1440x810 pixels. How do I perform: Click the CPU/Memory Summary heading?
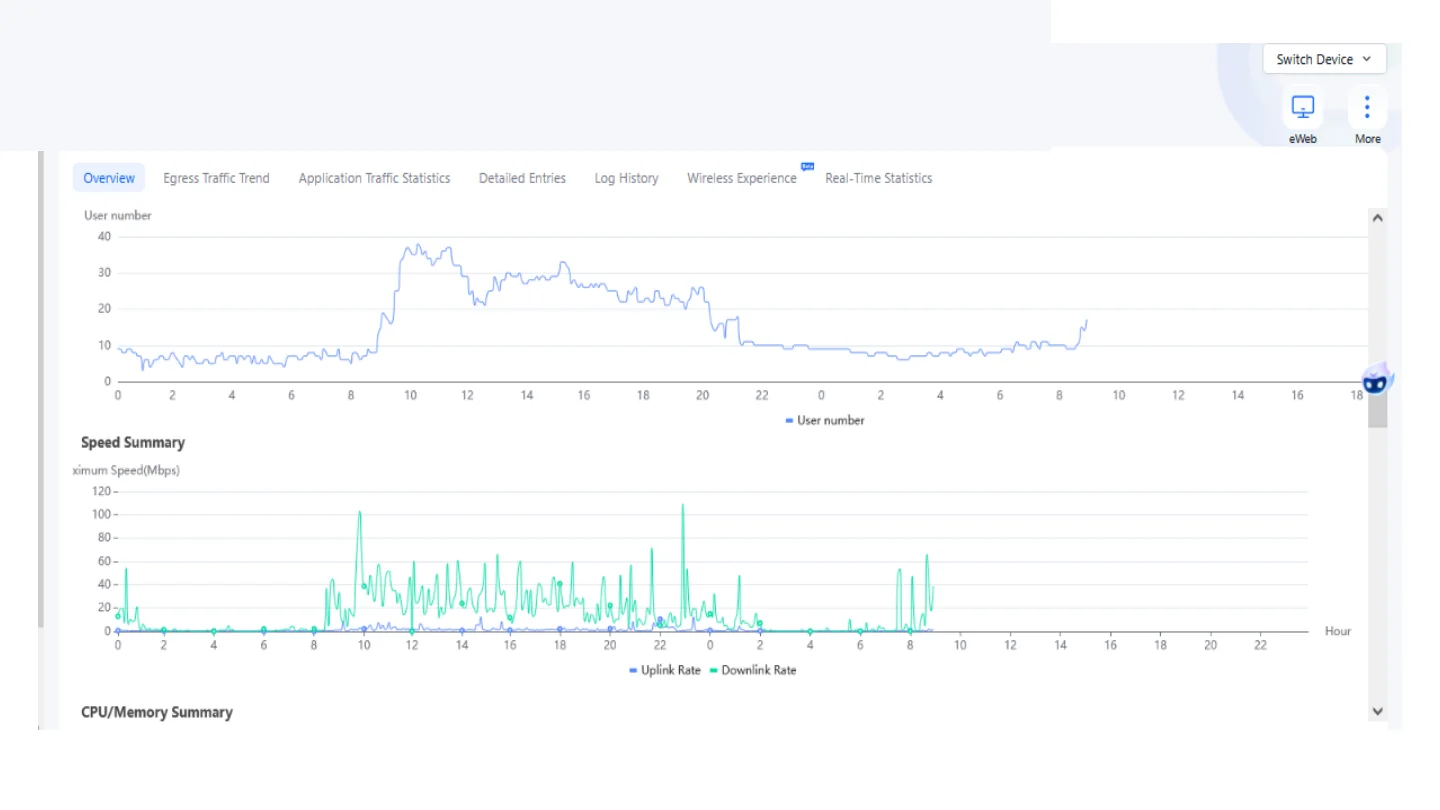(157, 712)
